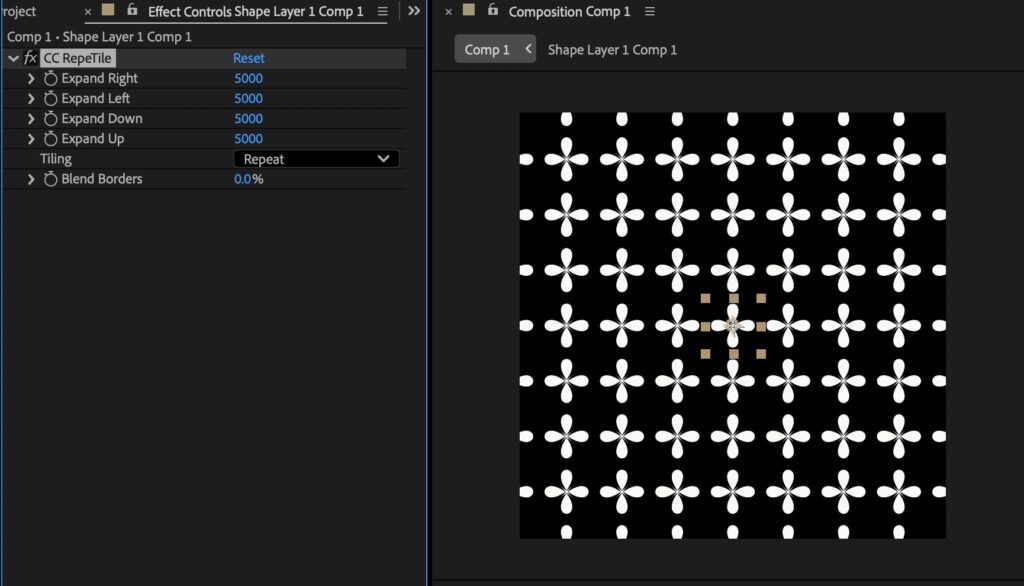Enable keyframing with Expand Left stopwatch
The width and height of the screenshot is (1024, 586).
(50, 98)
